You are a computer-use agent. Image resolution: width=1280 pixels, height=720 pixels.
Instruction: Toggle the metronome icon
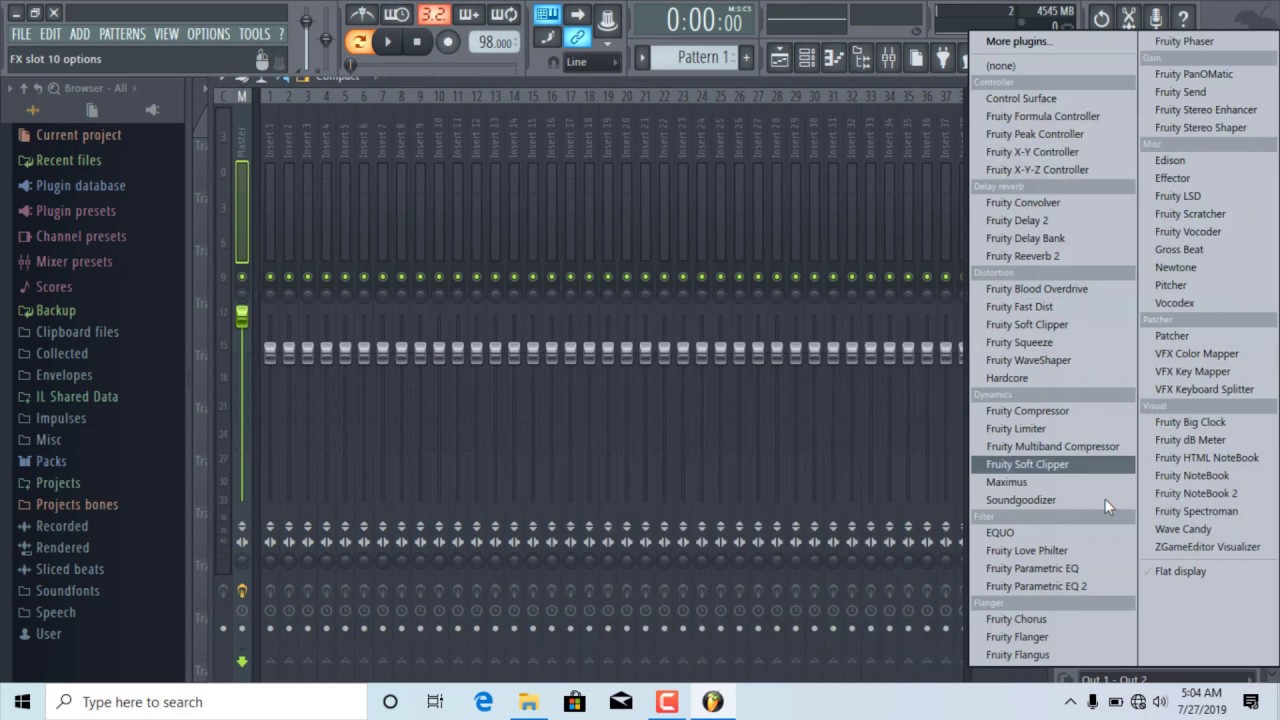(x=361, y=15)
